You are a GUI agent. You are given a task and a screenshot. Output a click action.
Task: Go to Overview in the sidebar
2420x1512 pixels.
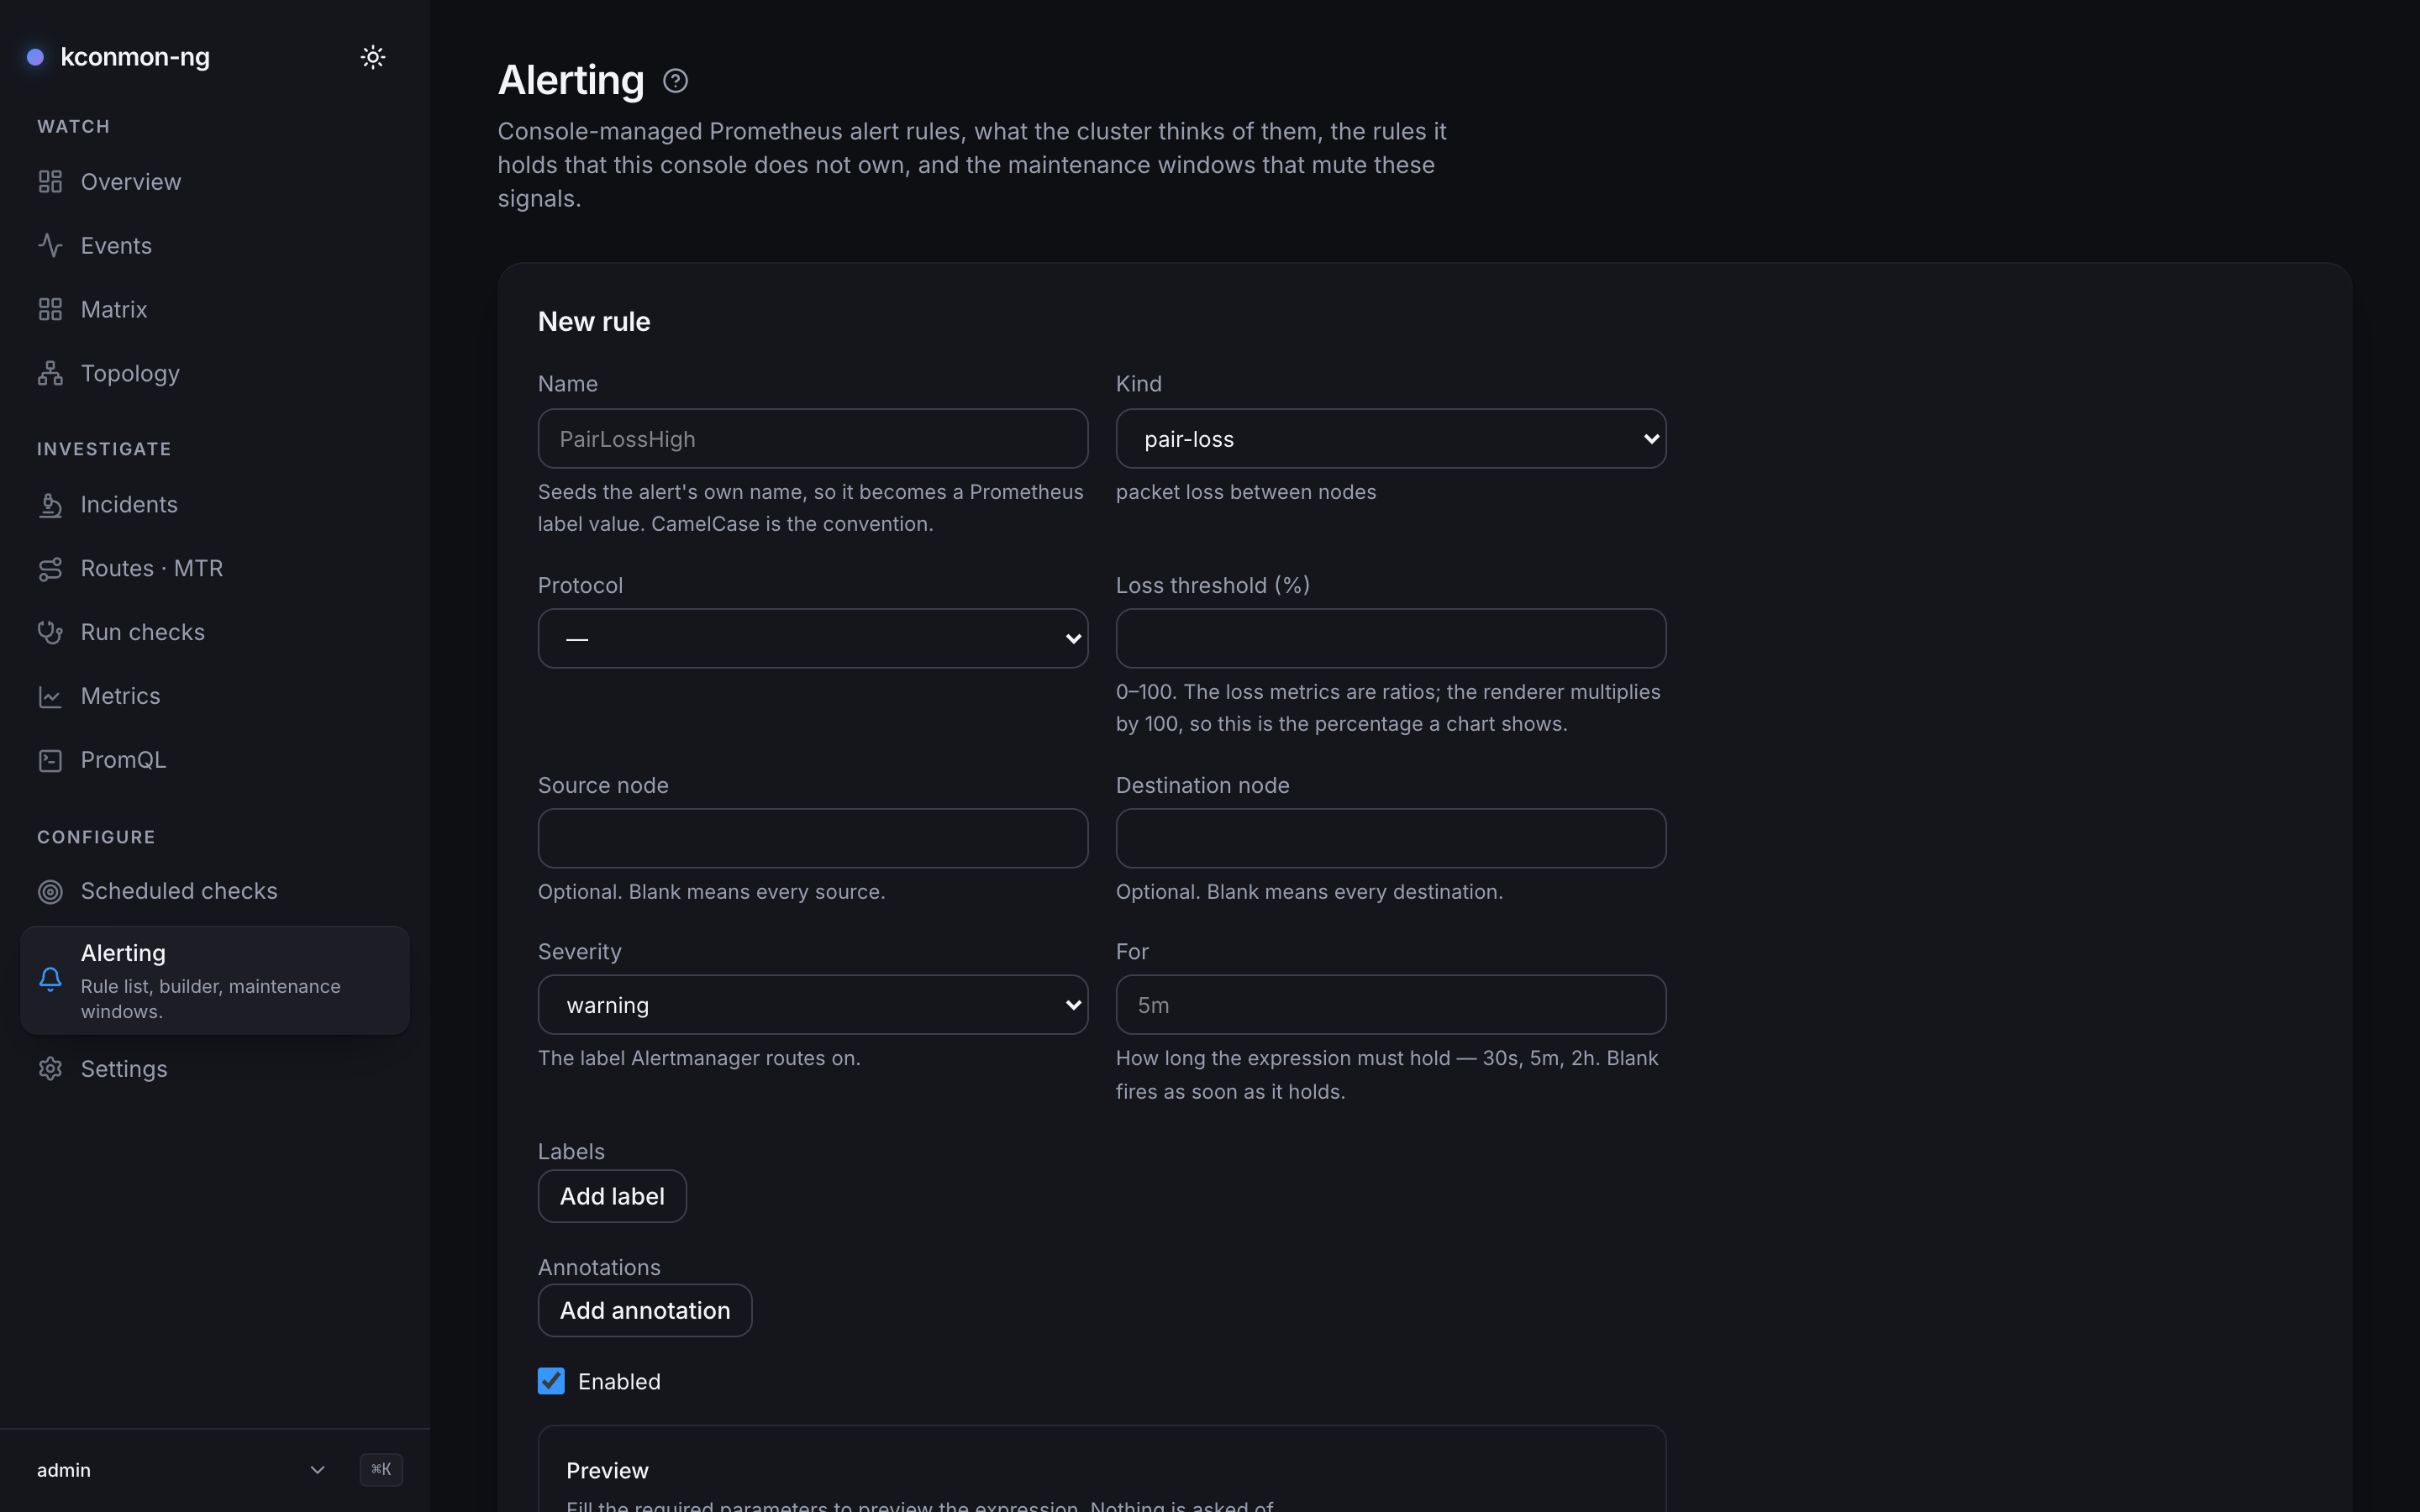pos(215,182)
